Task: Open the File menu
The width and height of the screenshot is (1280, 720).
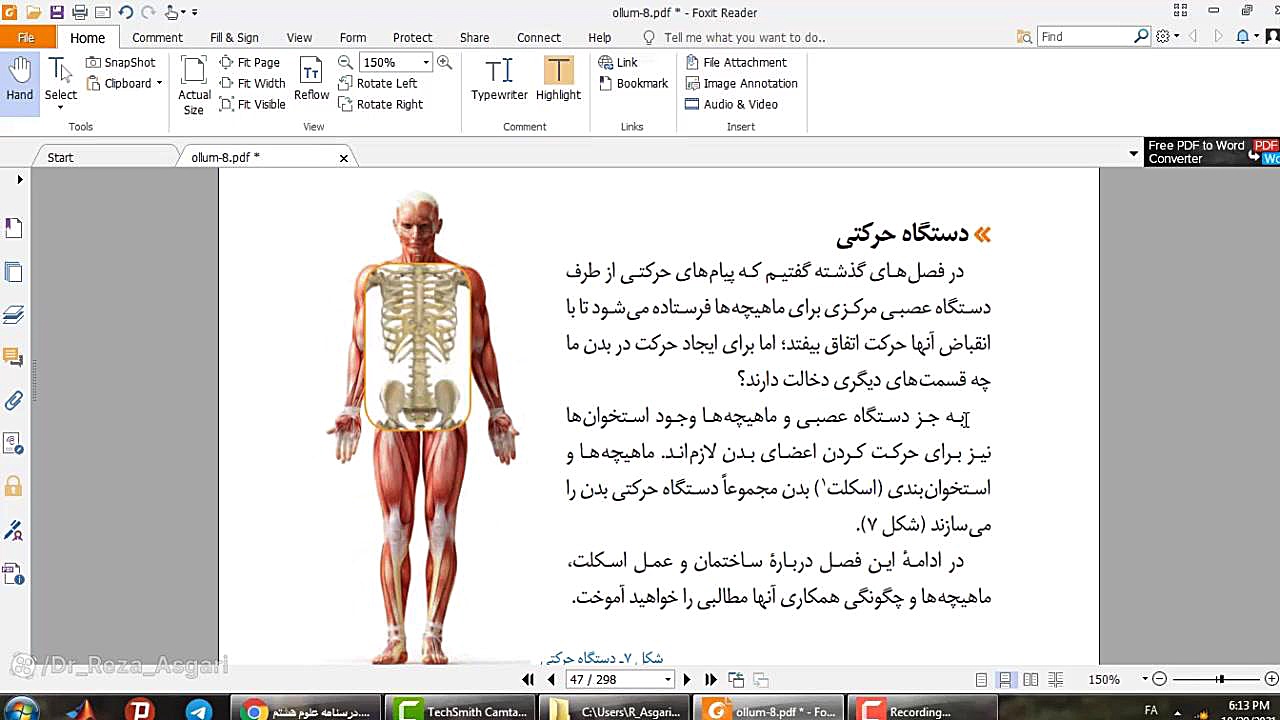Action: (26, 38)
